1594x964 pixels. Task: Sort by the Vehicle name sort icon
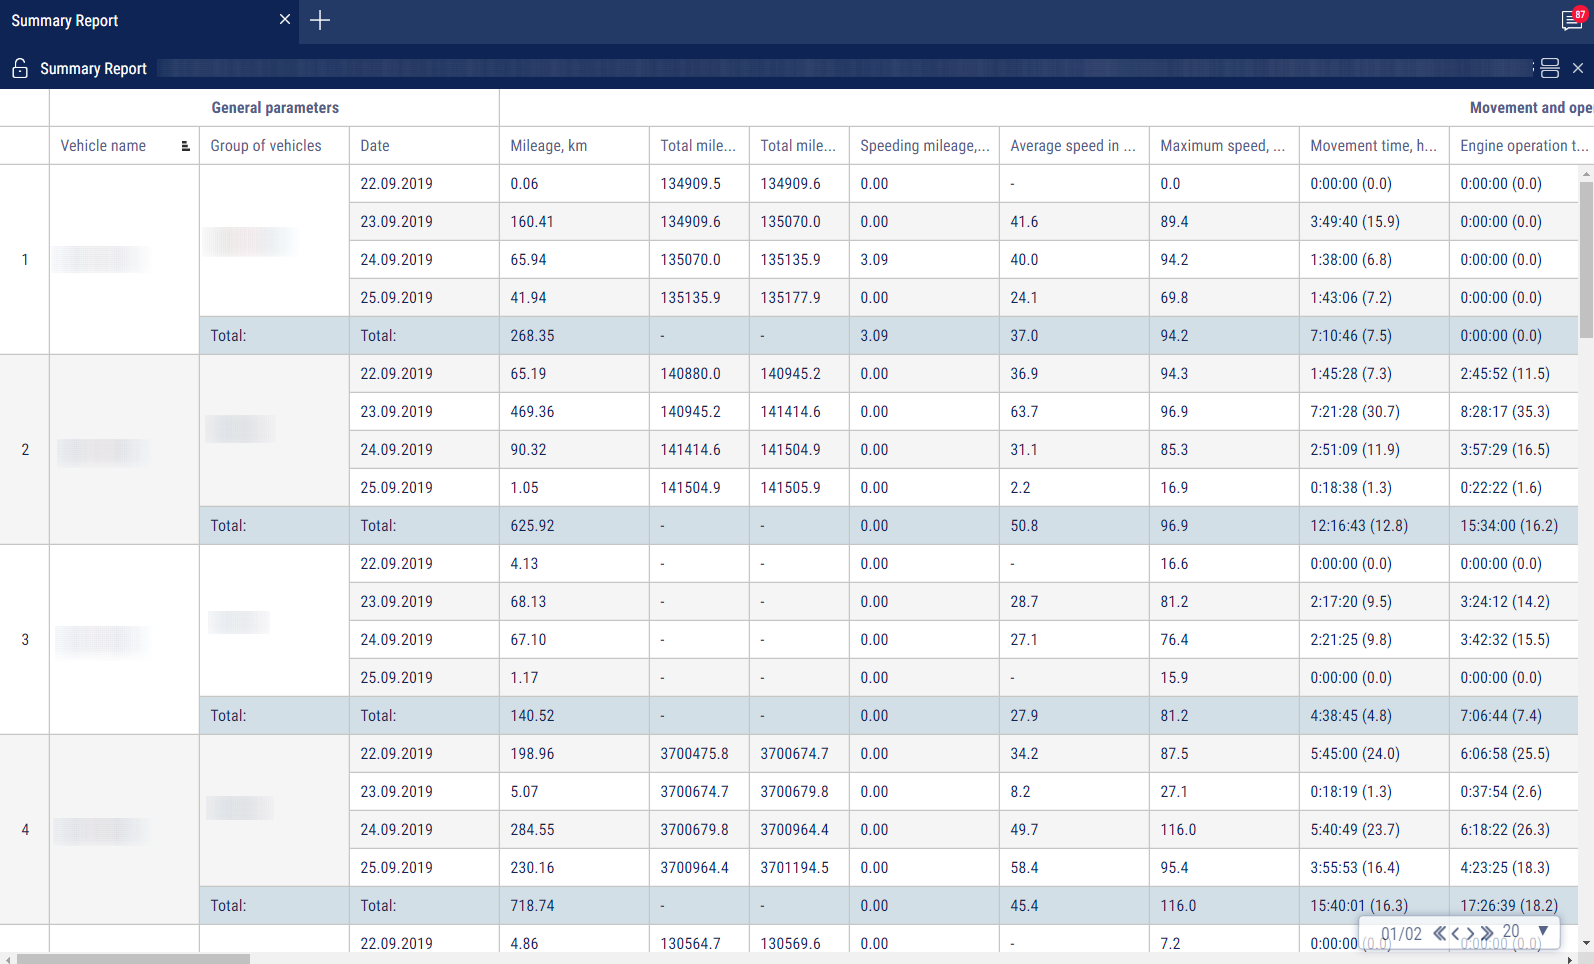tap(185, 146)
